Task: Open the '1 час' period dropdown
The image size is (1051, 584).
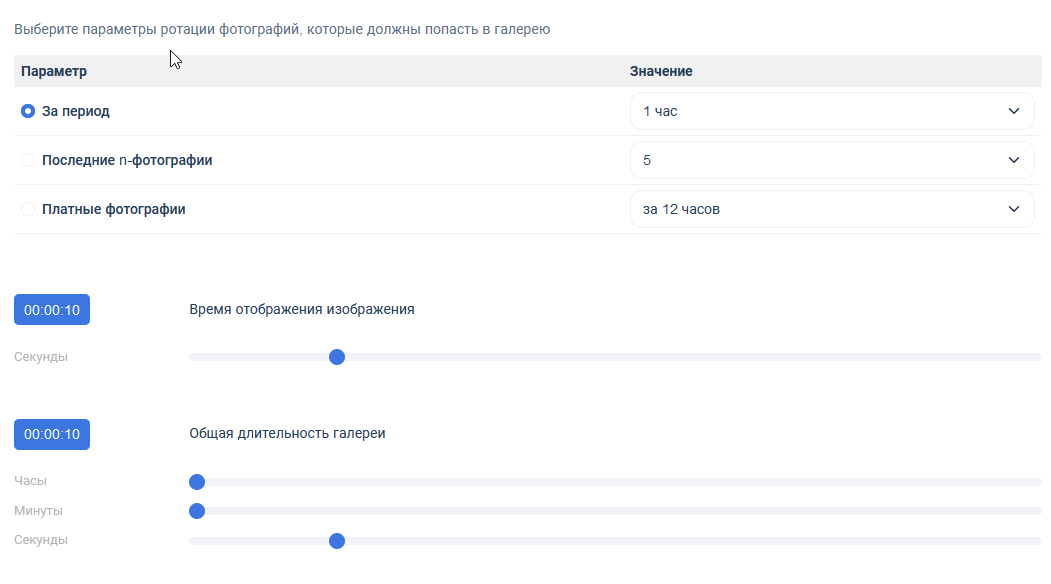Action: (x=831, y=111)
